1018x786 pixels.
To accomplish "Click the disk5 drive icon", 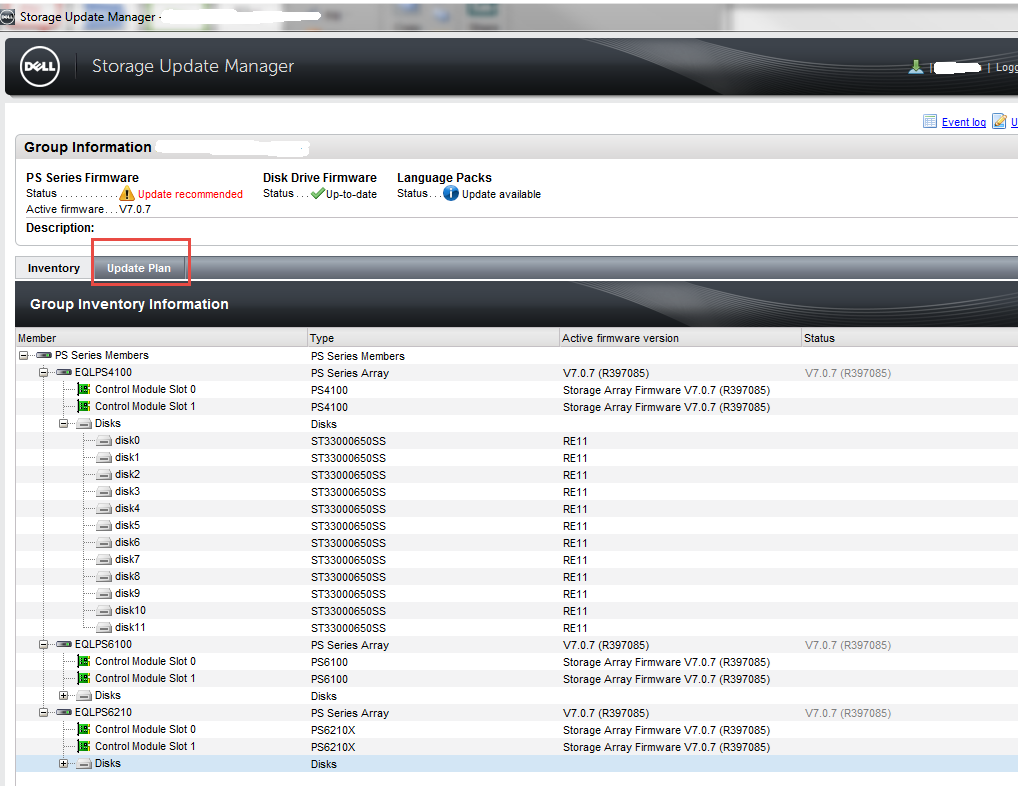I will click(x=104, y=526).
